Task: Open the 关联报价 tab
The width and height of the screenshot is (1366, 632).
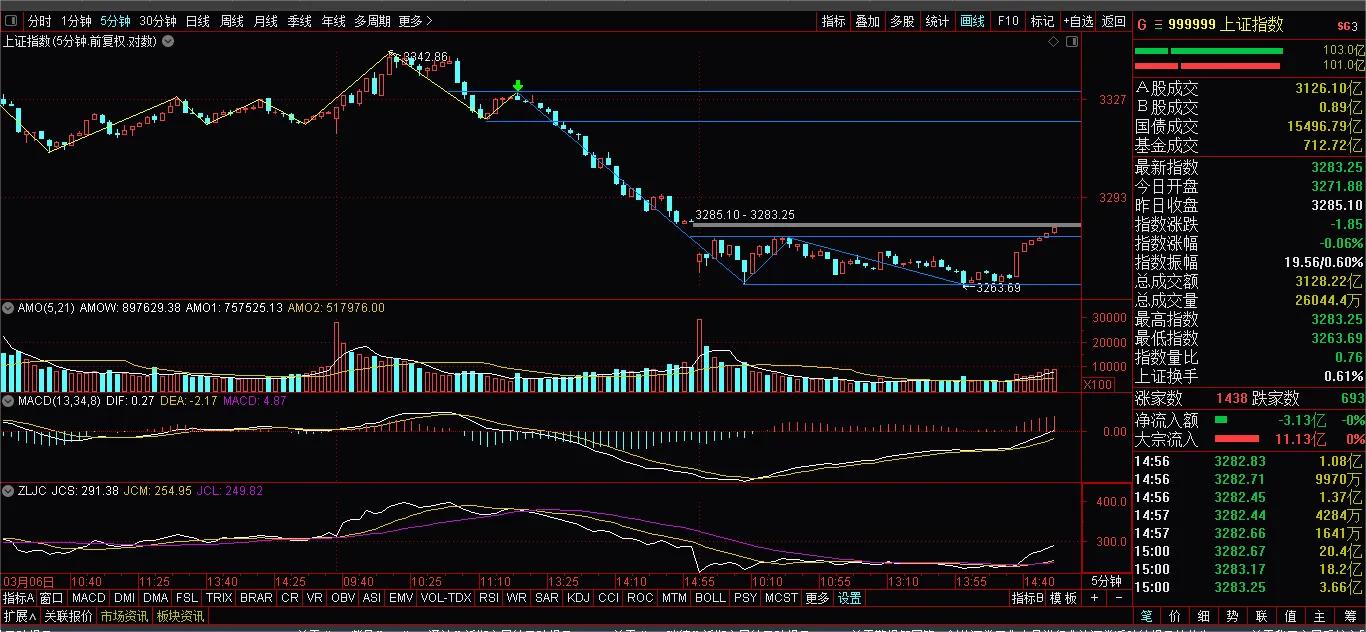Action: click(68, 616)
